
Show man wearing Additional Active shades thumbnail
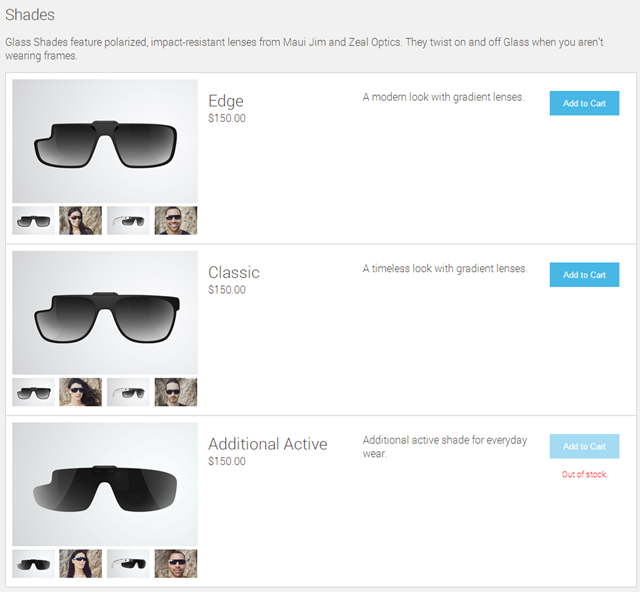[176, 563]
